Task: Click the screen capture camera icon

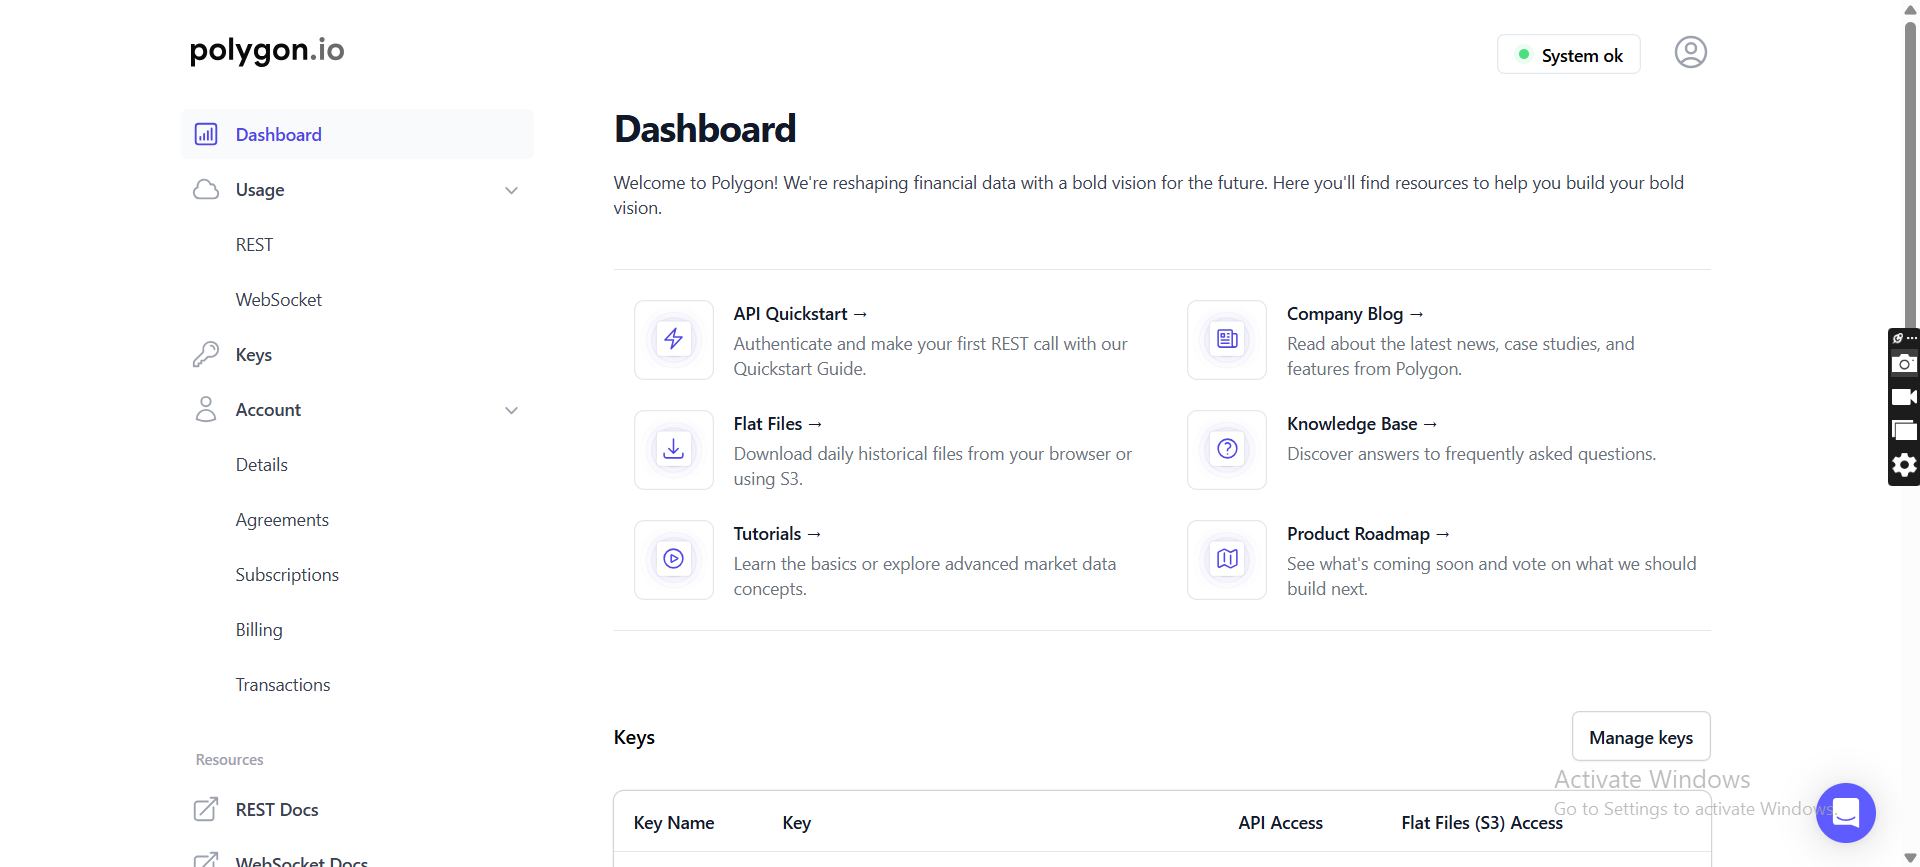Action: click(x=1904, y=364)
